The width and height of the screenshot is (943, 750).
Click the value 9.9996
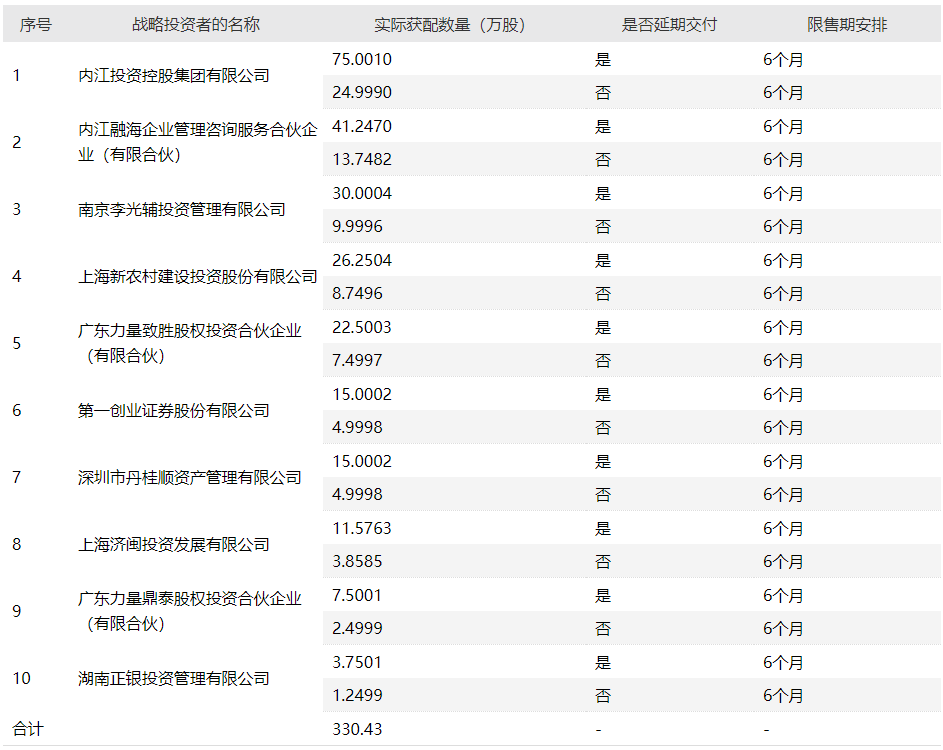click(357, 227)
